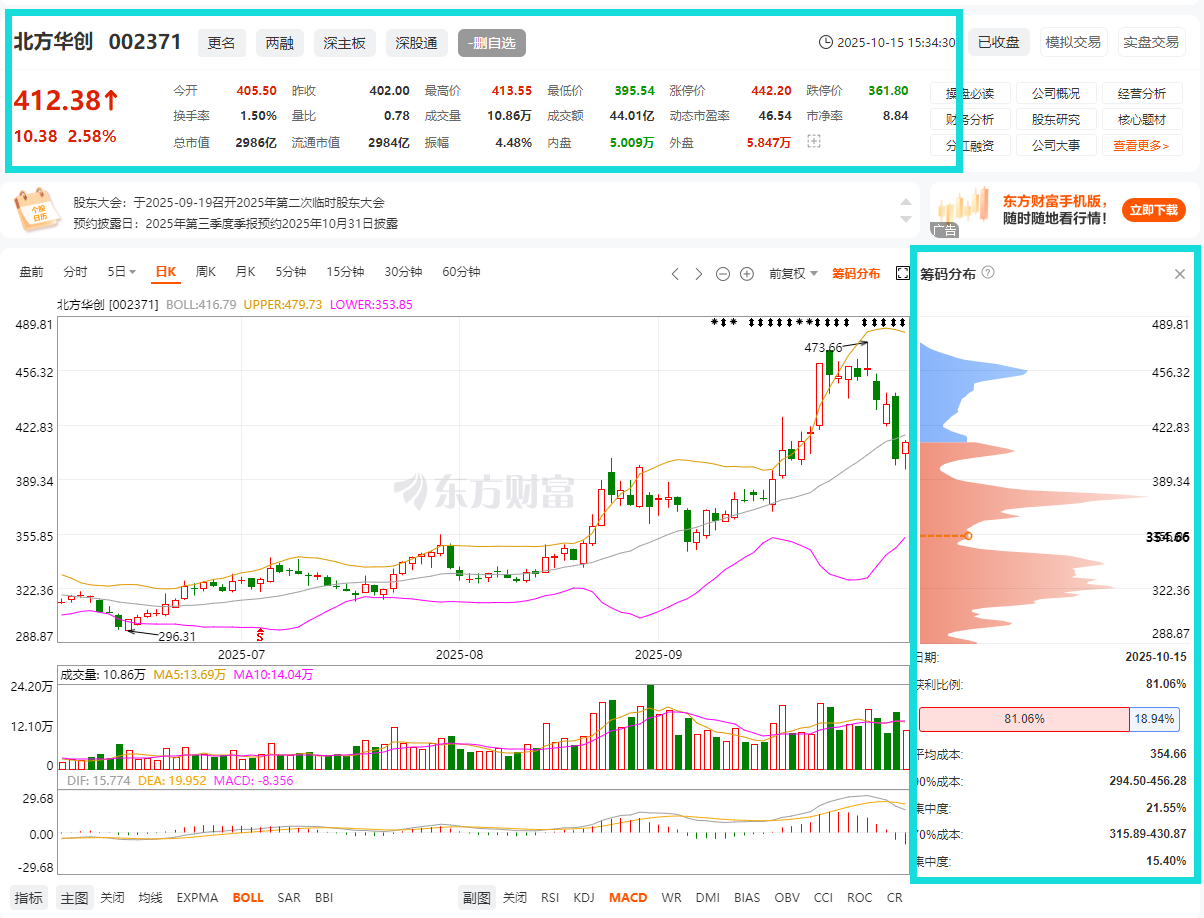Show next announcement with down arrow

pyautogui.click(x=906, y=219)
